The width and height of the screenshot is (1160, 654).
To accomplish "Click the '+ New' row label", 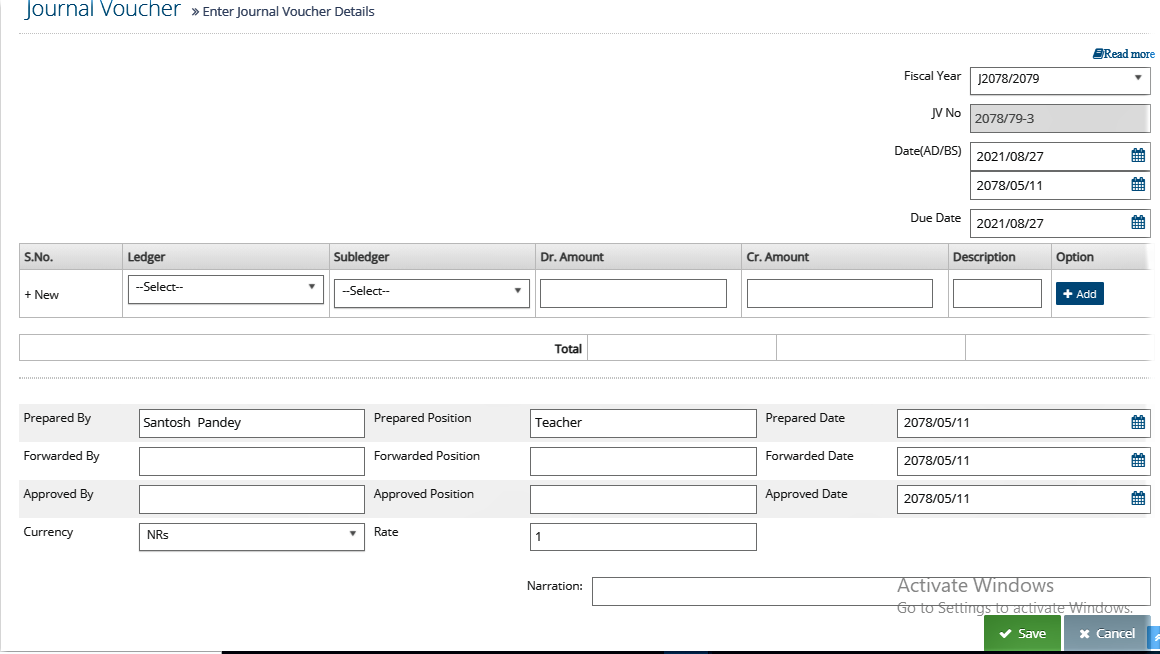I will point(41,294).
